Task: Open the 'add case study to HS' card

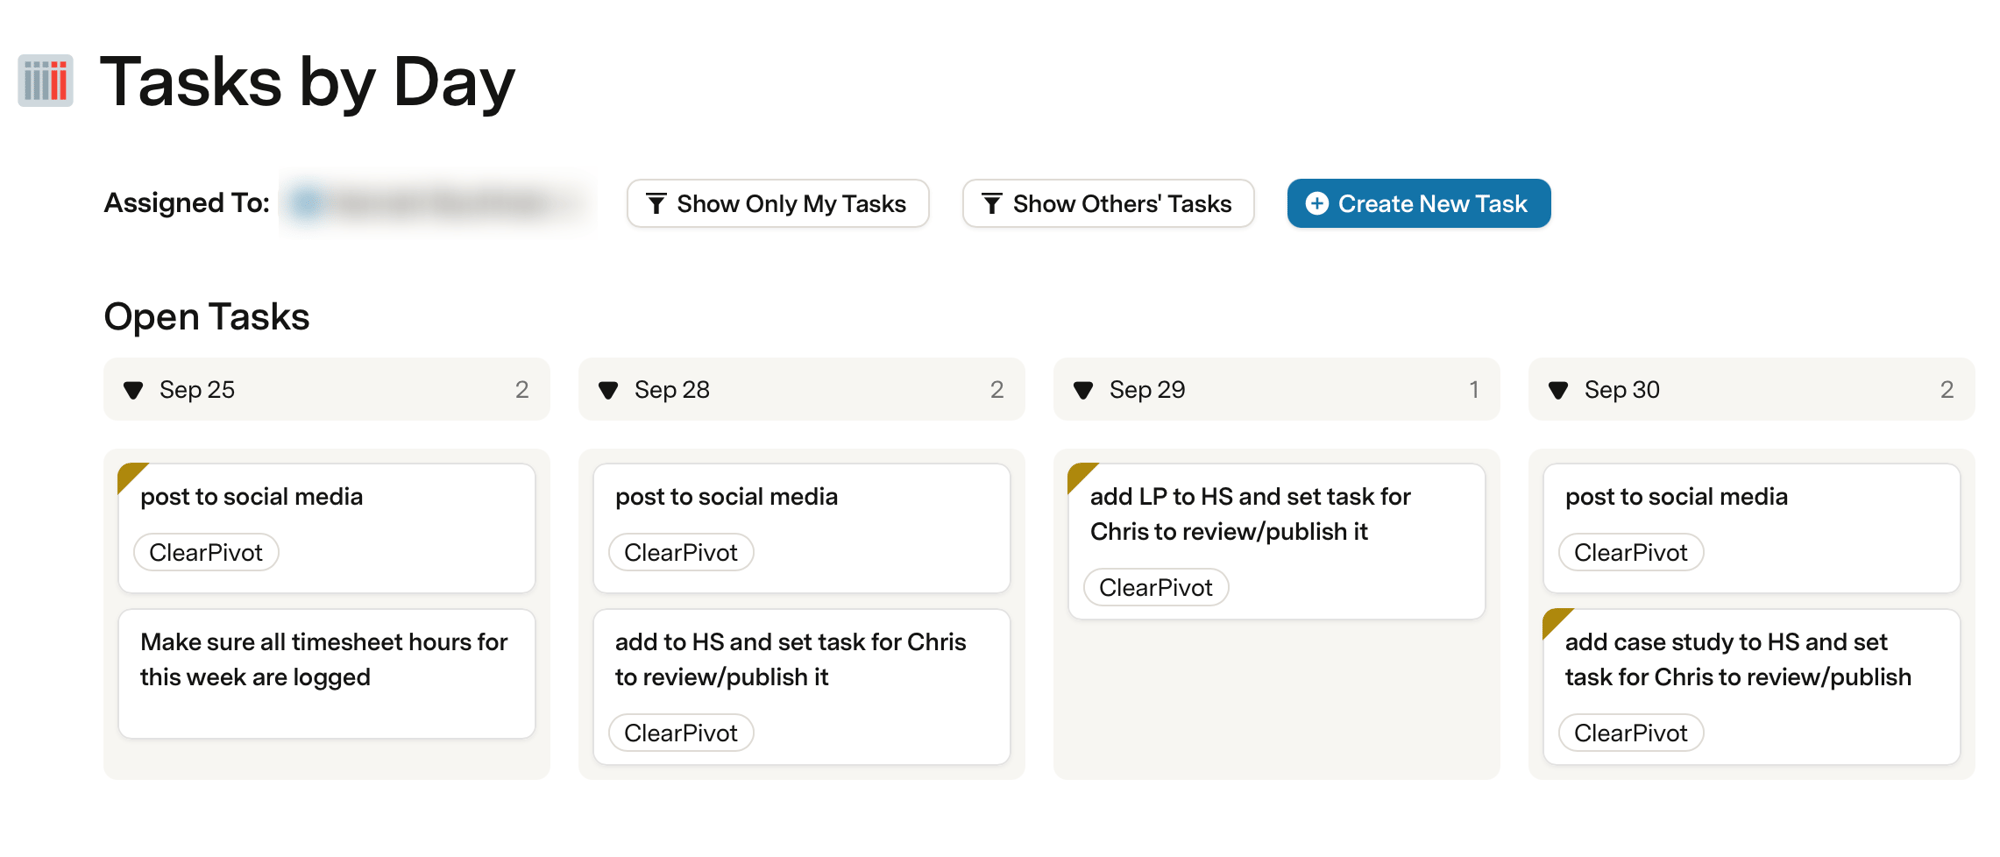Action: click(1752, 687)
